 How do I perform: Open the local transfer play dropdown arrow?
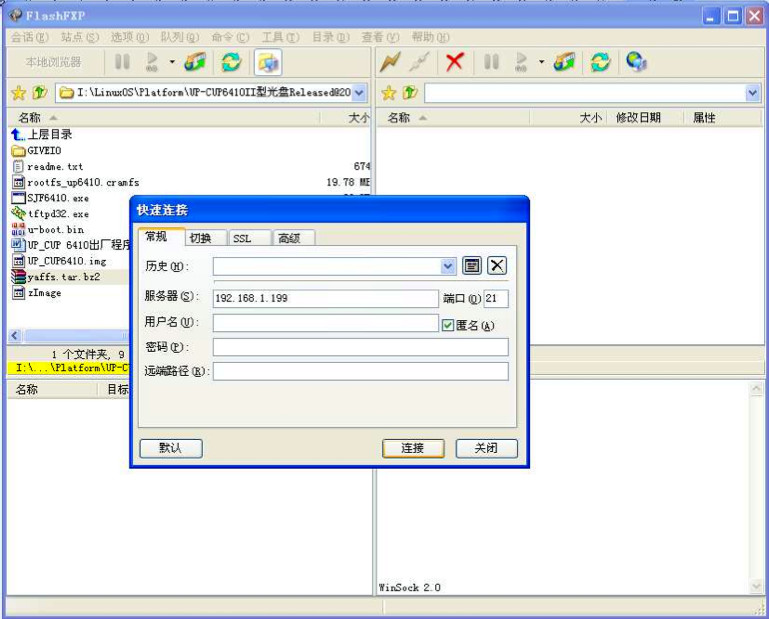172,62
